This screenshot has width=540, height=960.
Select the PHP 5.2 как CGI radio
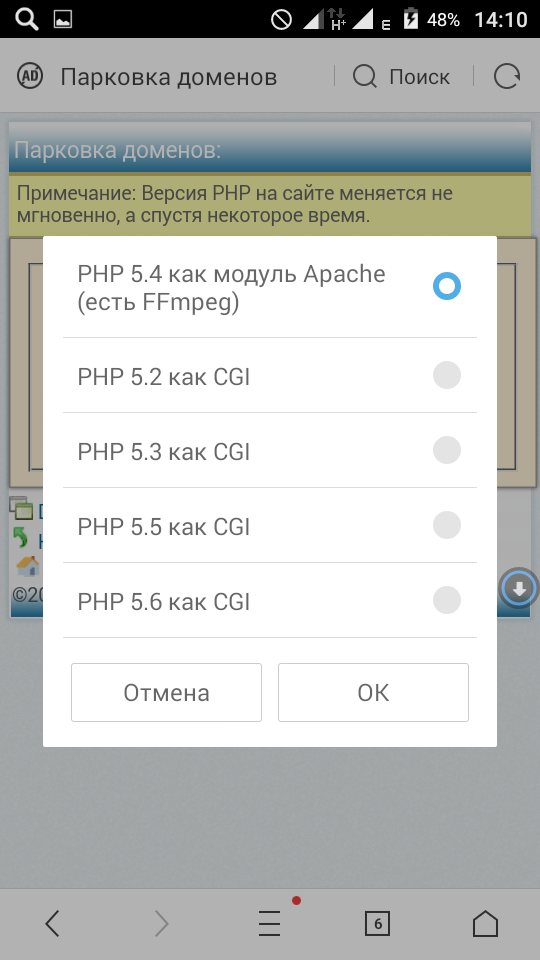coord(447,375)
